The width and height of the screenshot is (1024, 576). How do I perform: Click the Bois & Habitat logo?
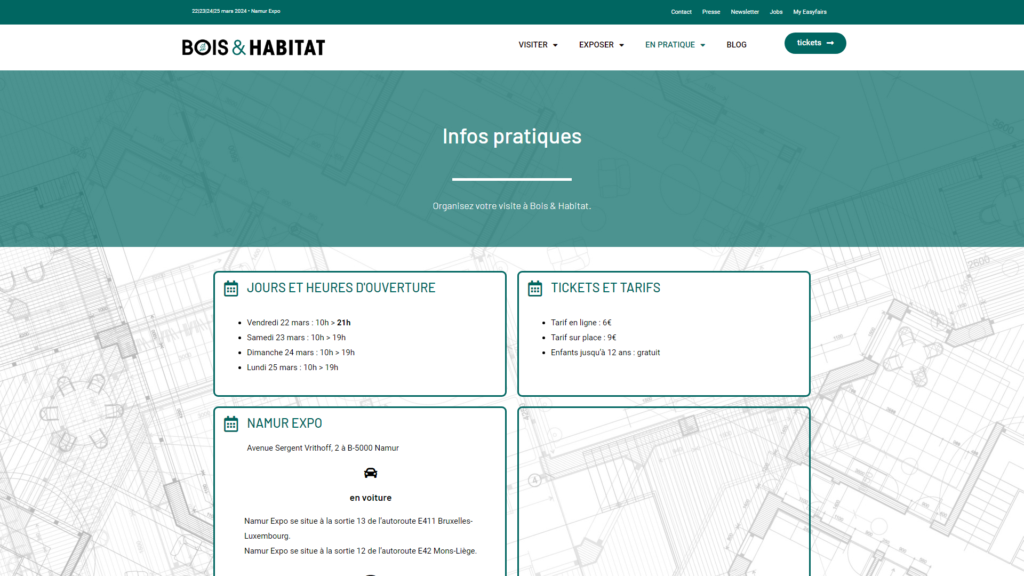(253, 47)
